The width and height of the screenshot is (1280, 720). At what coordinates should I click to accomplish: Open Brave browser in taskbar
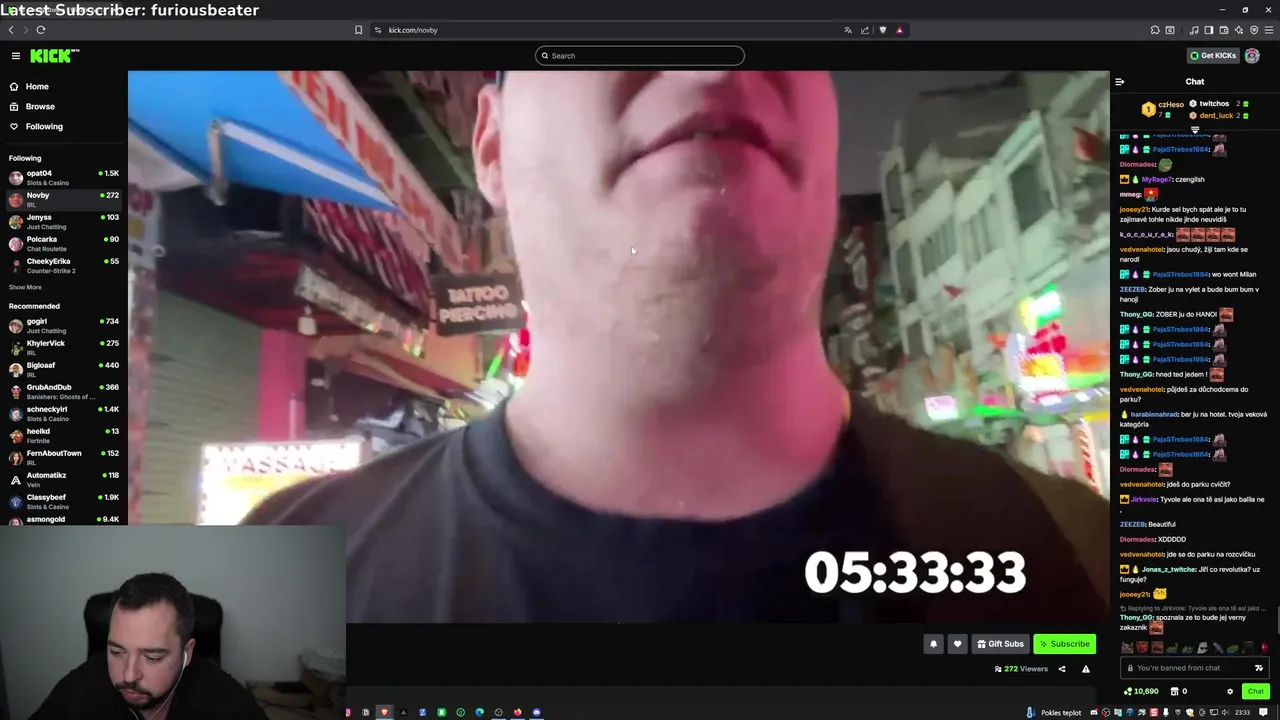[384, 712]
